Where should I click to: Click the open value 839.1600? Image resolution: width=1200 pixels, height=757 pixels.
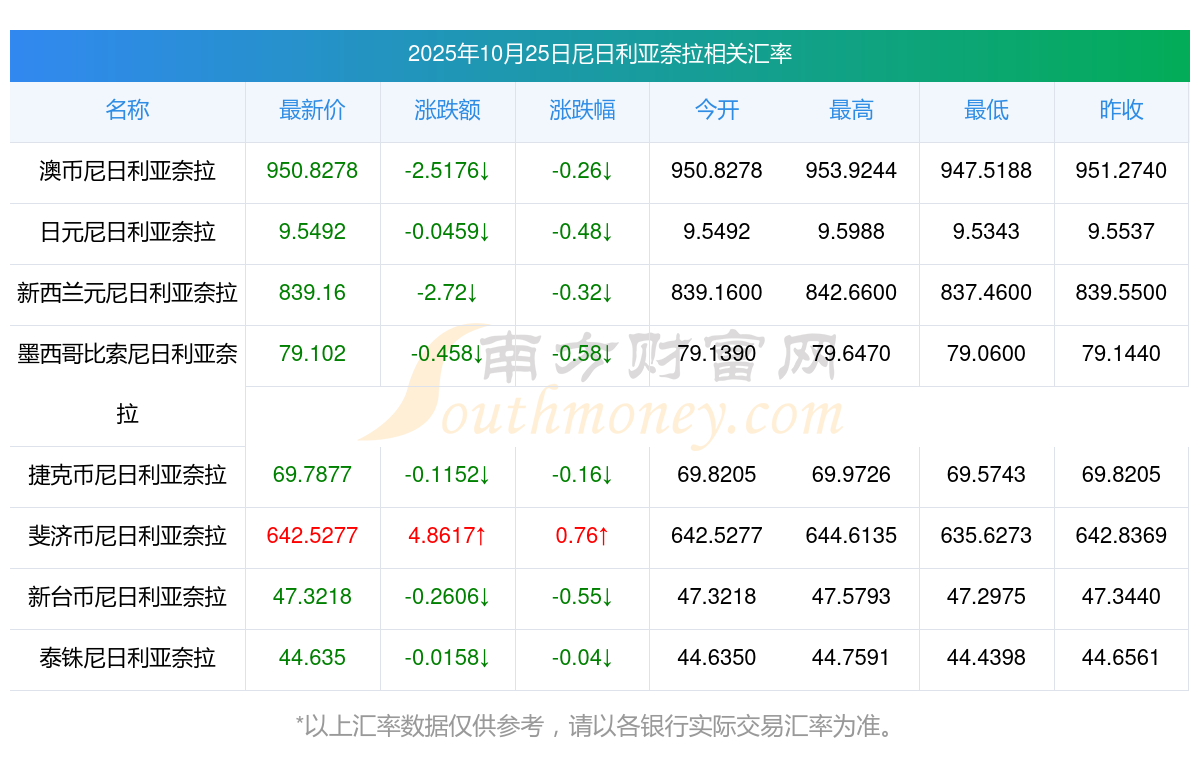point(717,293)
